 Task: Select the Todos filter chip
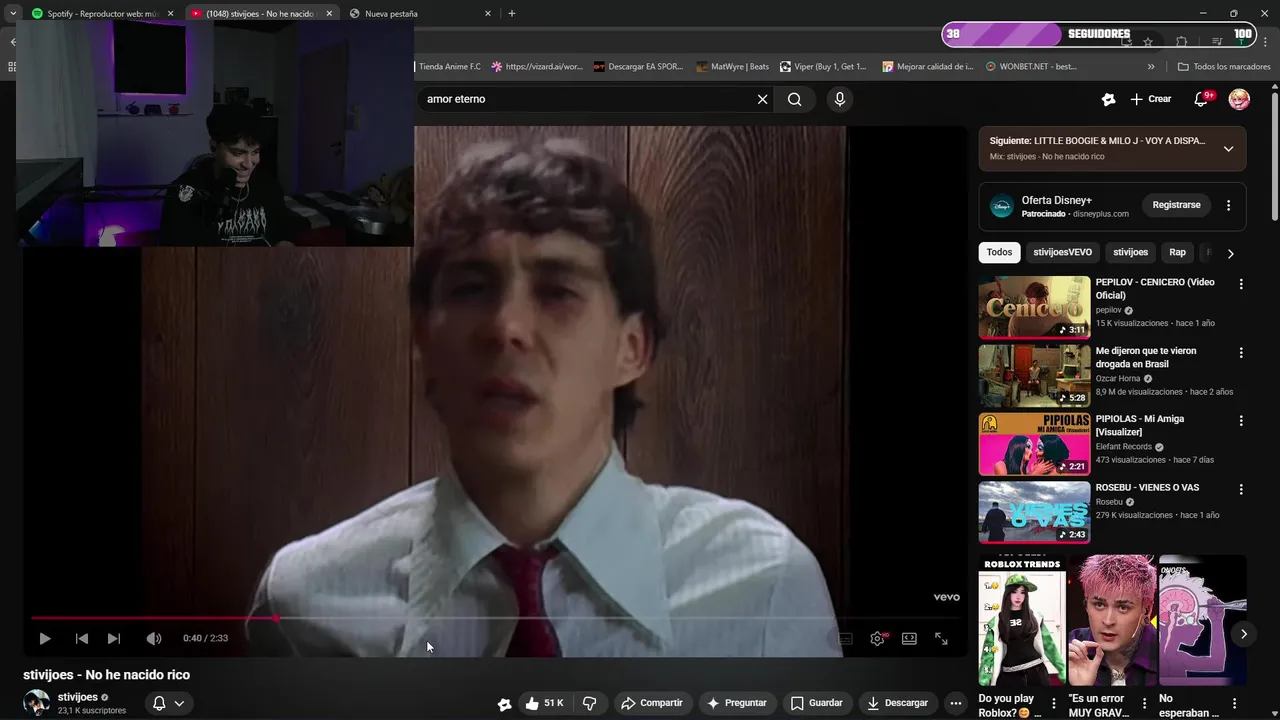click(x=999, y=252)
